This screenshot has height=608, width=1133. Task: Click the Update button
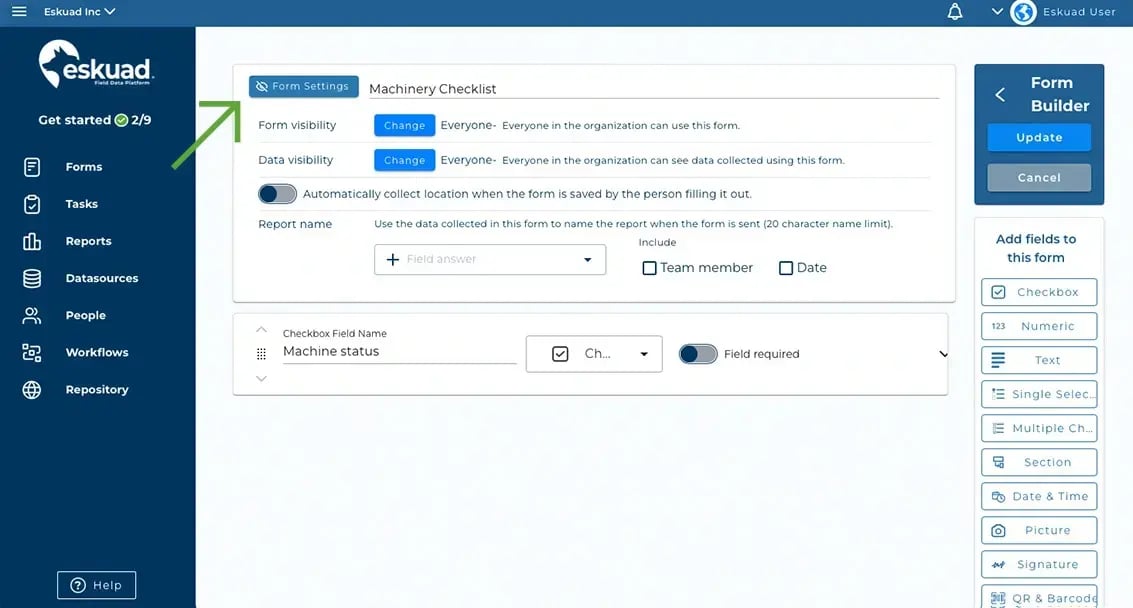coord(1039,138)
